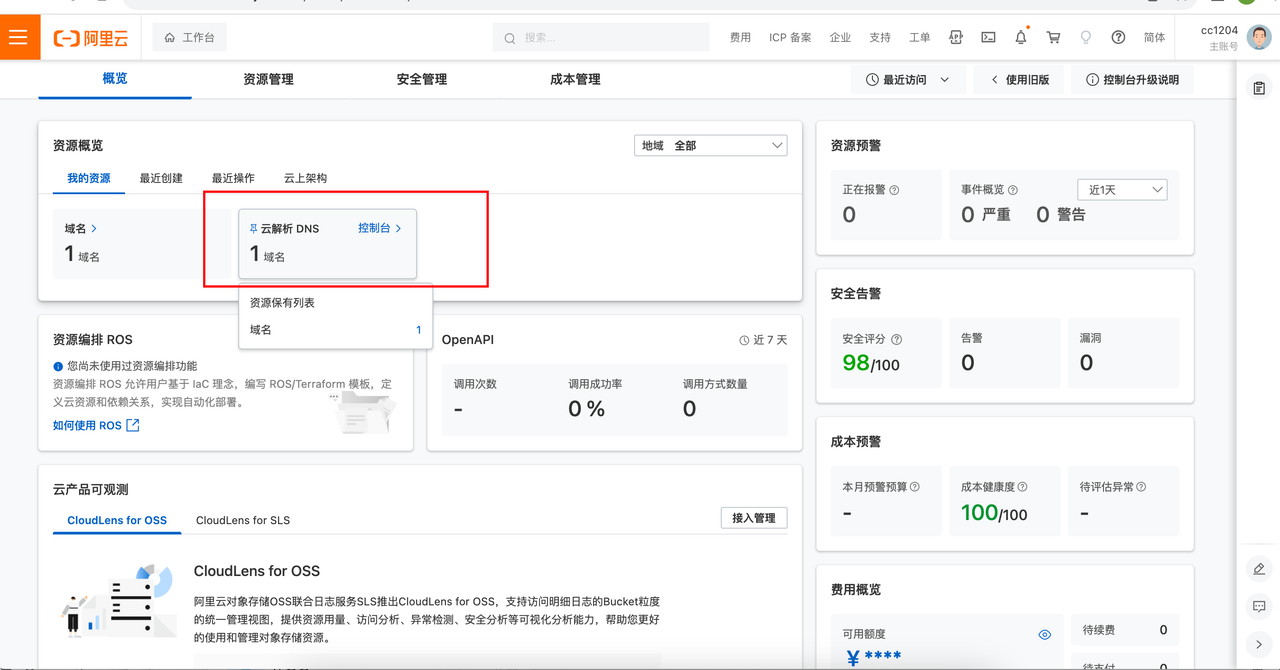1280x670 pixels.
Task: Open the 支持 menu item
Action: click(x=880, y=38)
